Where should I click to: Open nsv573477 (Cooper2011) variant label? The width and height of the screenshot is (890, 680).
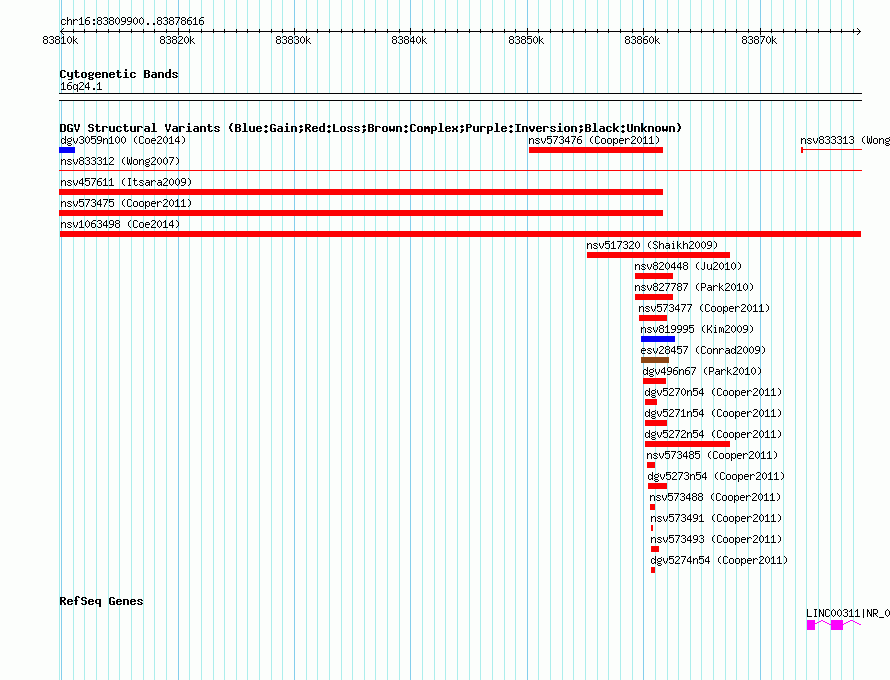[704, 308]
